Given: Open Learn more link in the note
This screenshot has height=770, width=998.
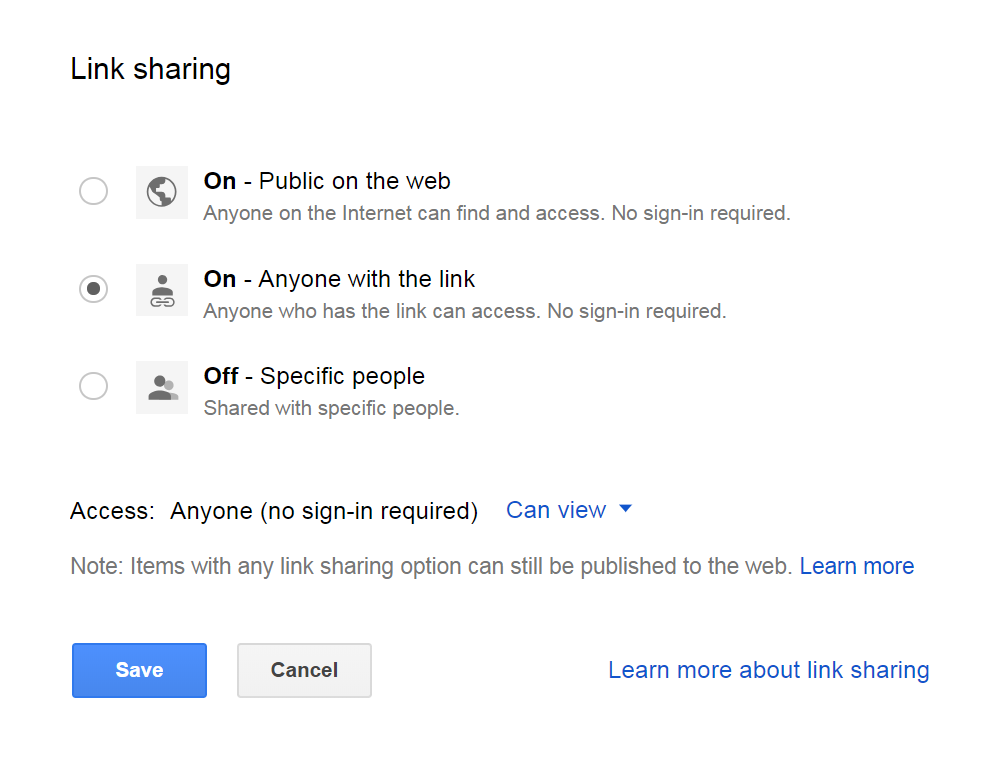Looking at the screenshot, I should [x=857, y=566].
